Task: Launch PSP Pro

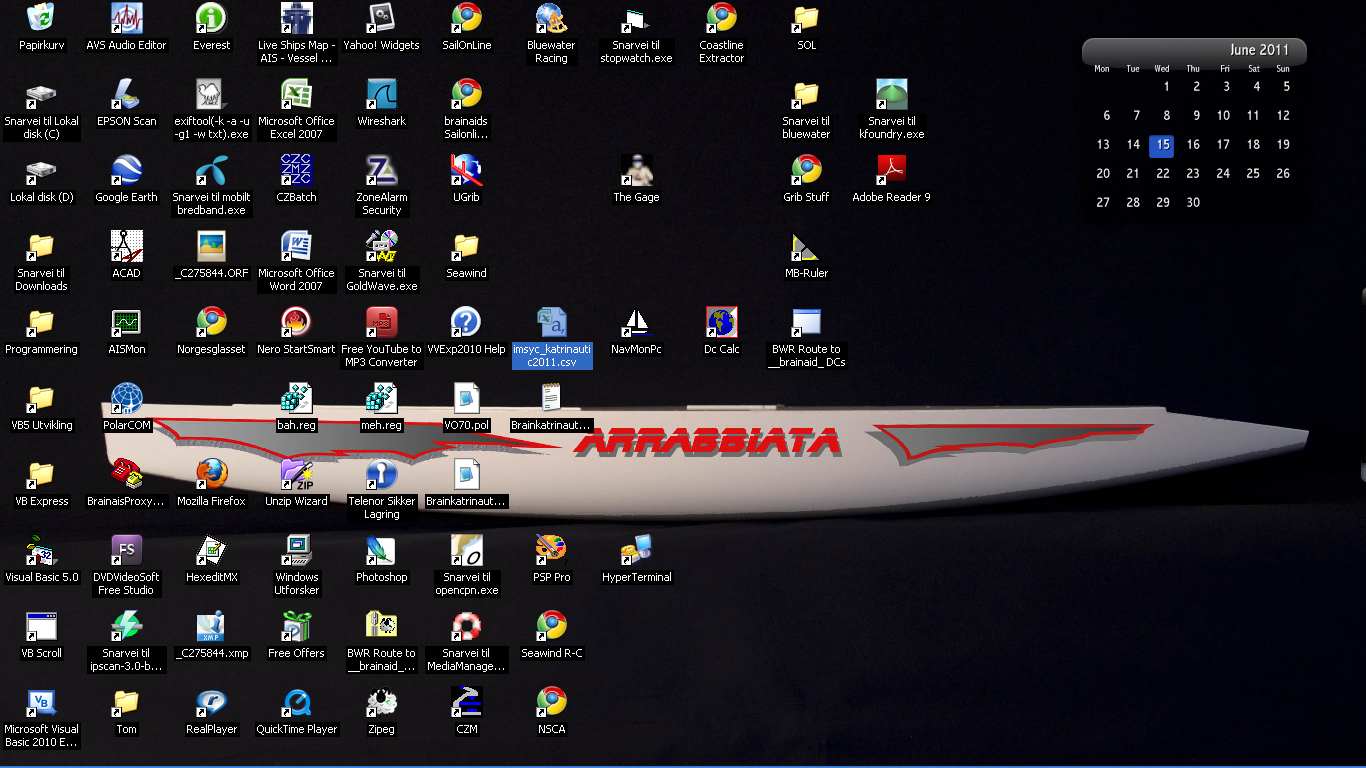Action: pos(551,550)
